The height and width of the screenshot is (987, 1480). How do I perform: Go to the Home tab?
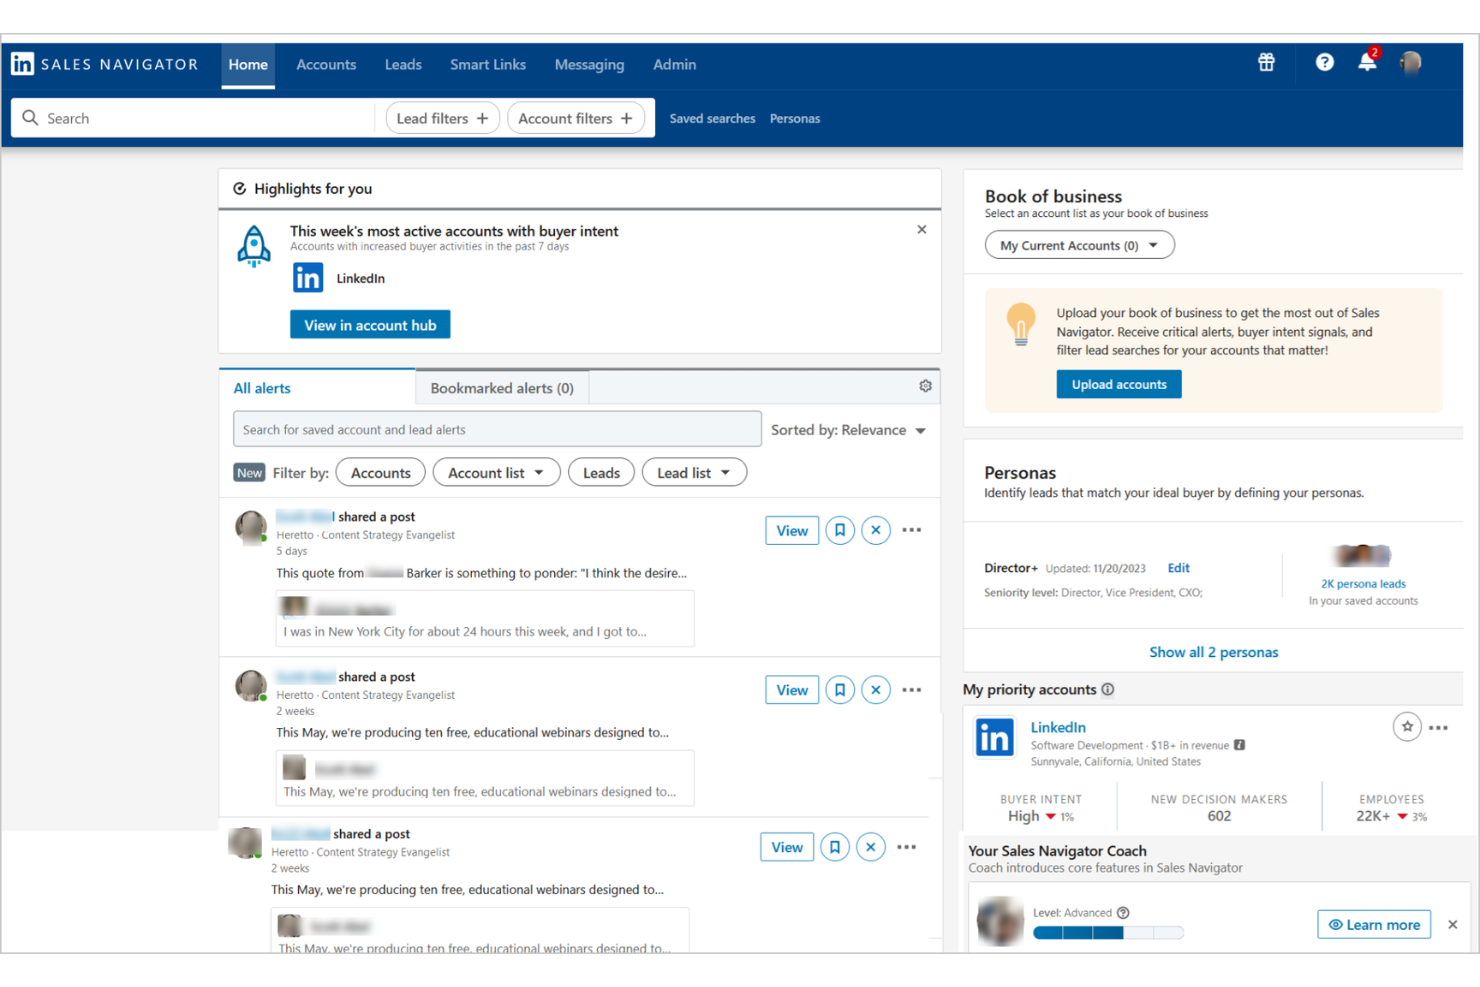(248, 65)
